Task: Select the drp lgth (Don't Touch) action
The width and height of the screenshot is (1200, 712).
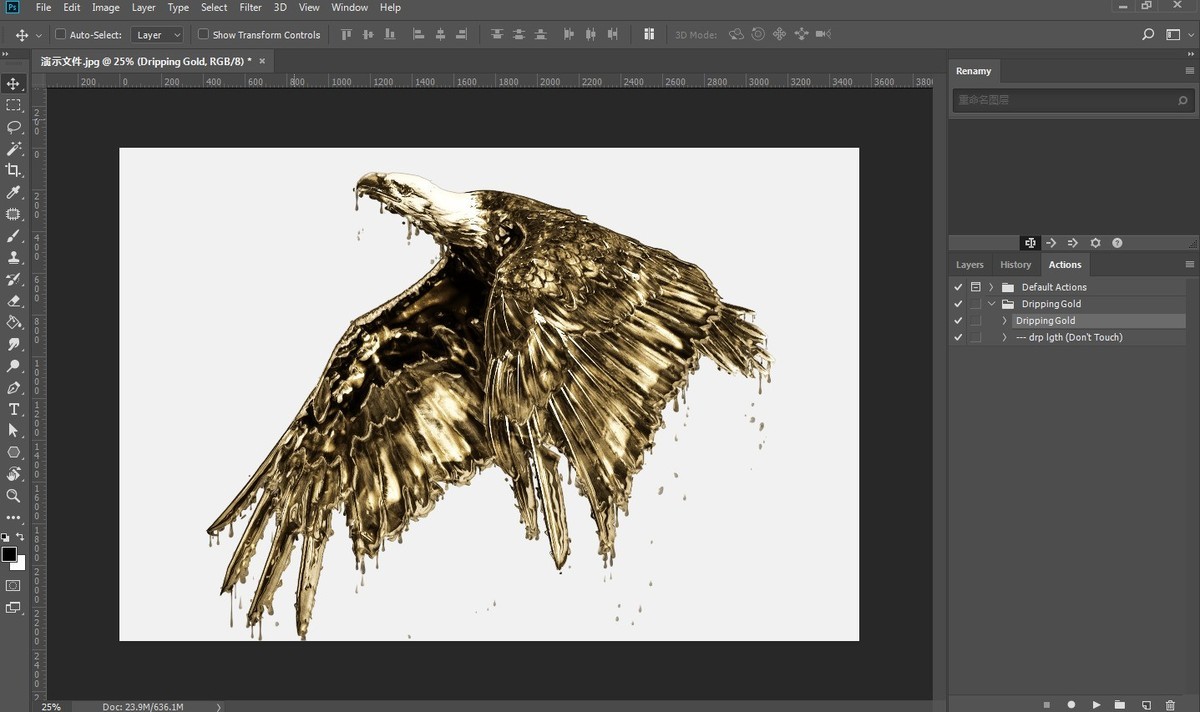Action: click(x=1068, y=338)
